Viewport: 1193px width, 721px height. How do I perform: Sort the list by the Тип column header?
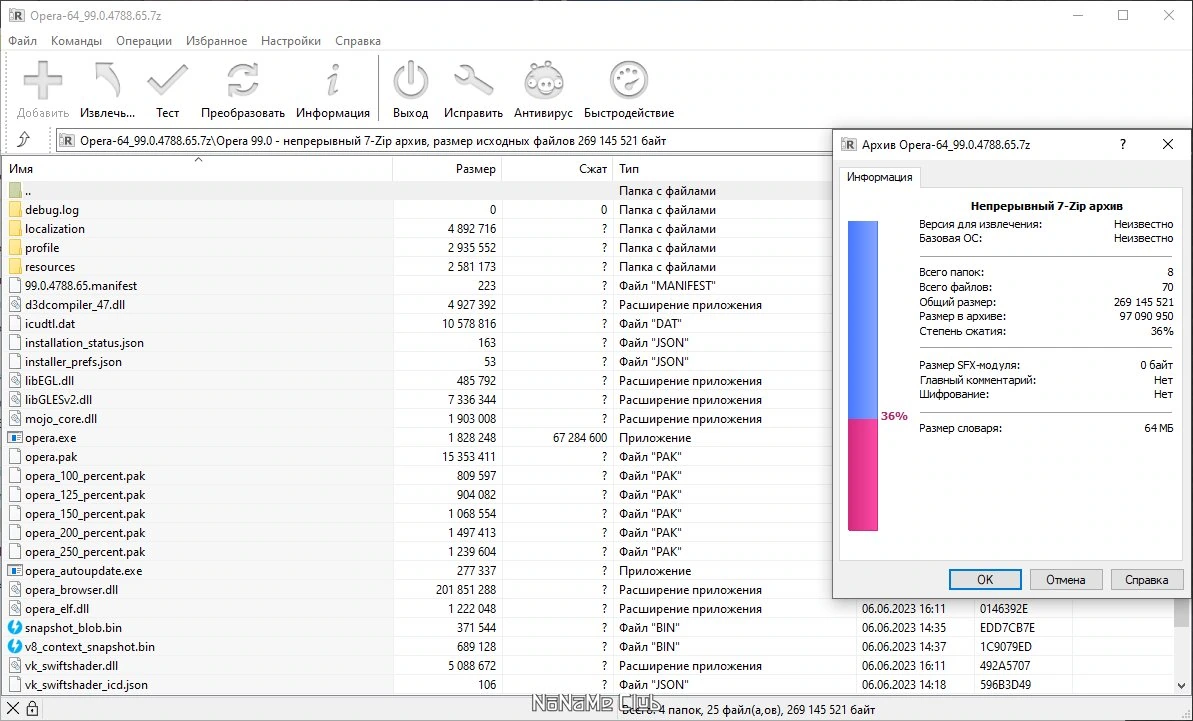click(x=723, y=169)
